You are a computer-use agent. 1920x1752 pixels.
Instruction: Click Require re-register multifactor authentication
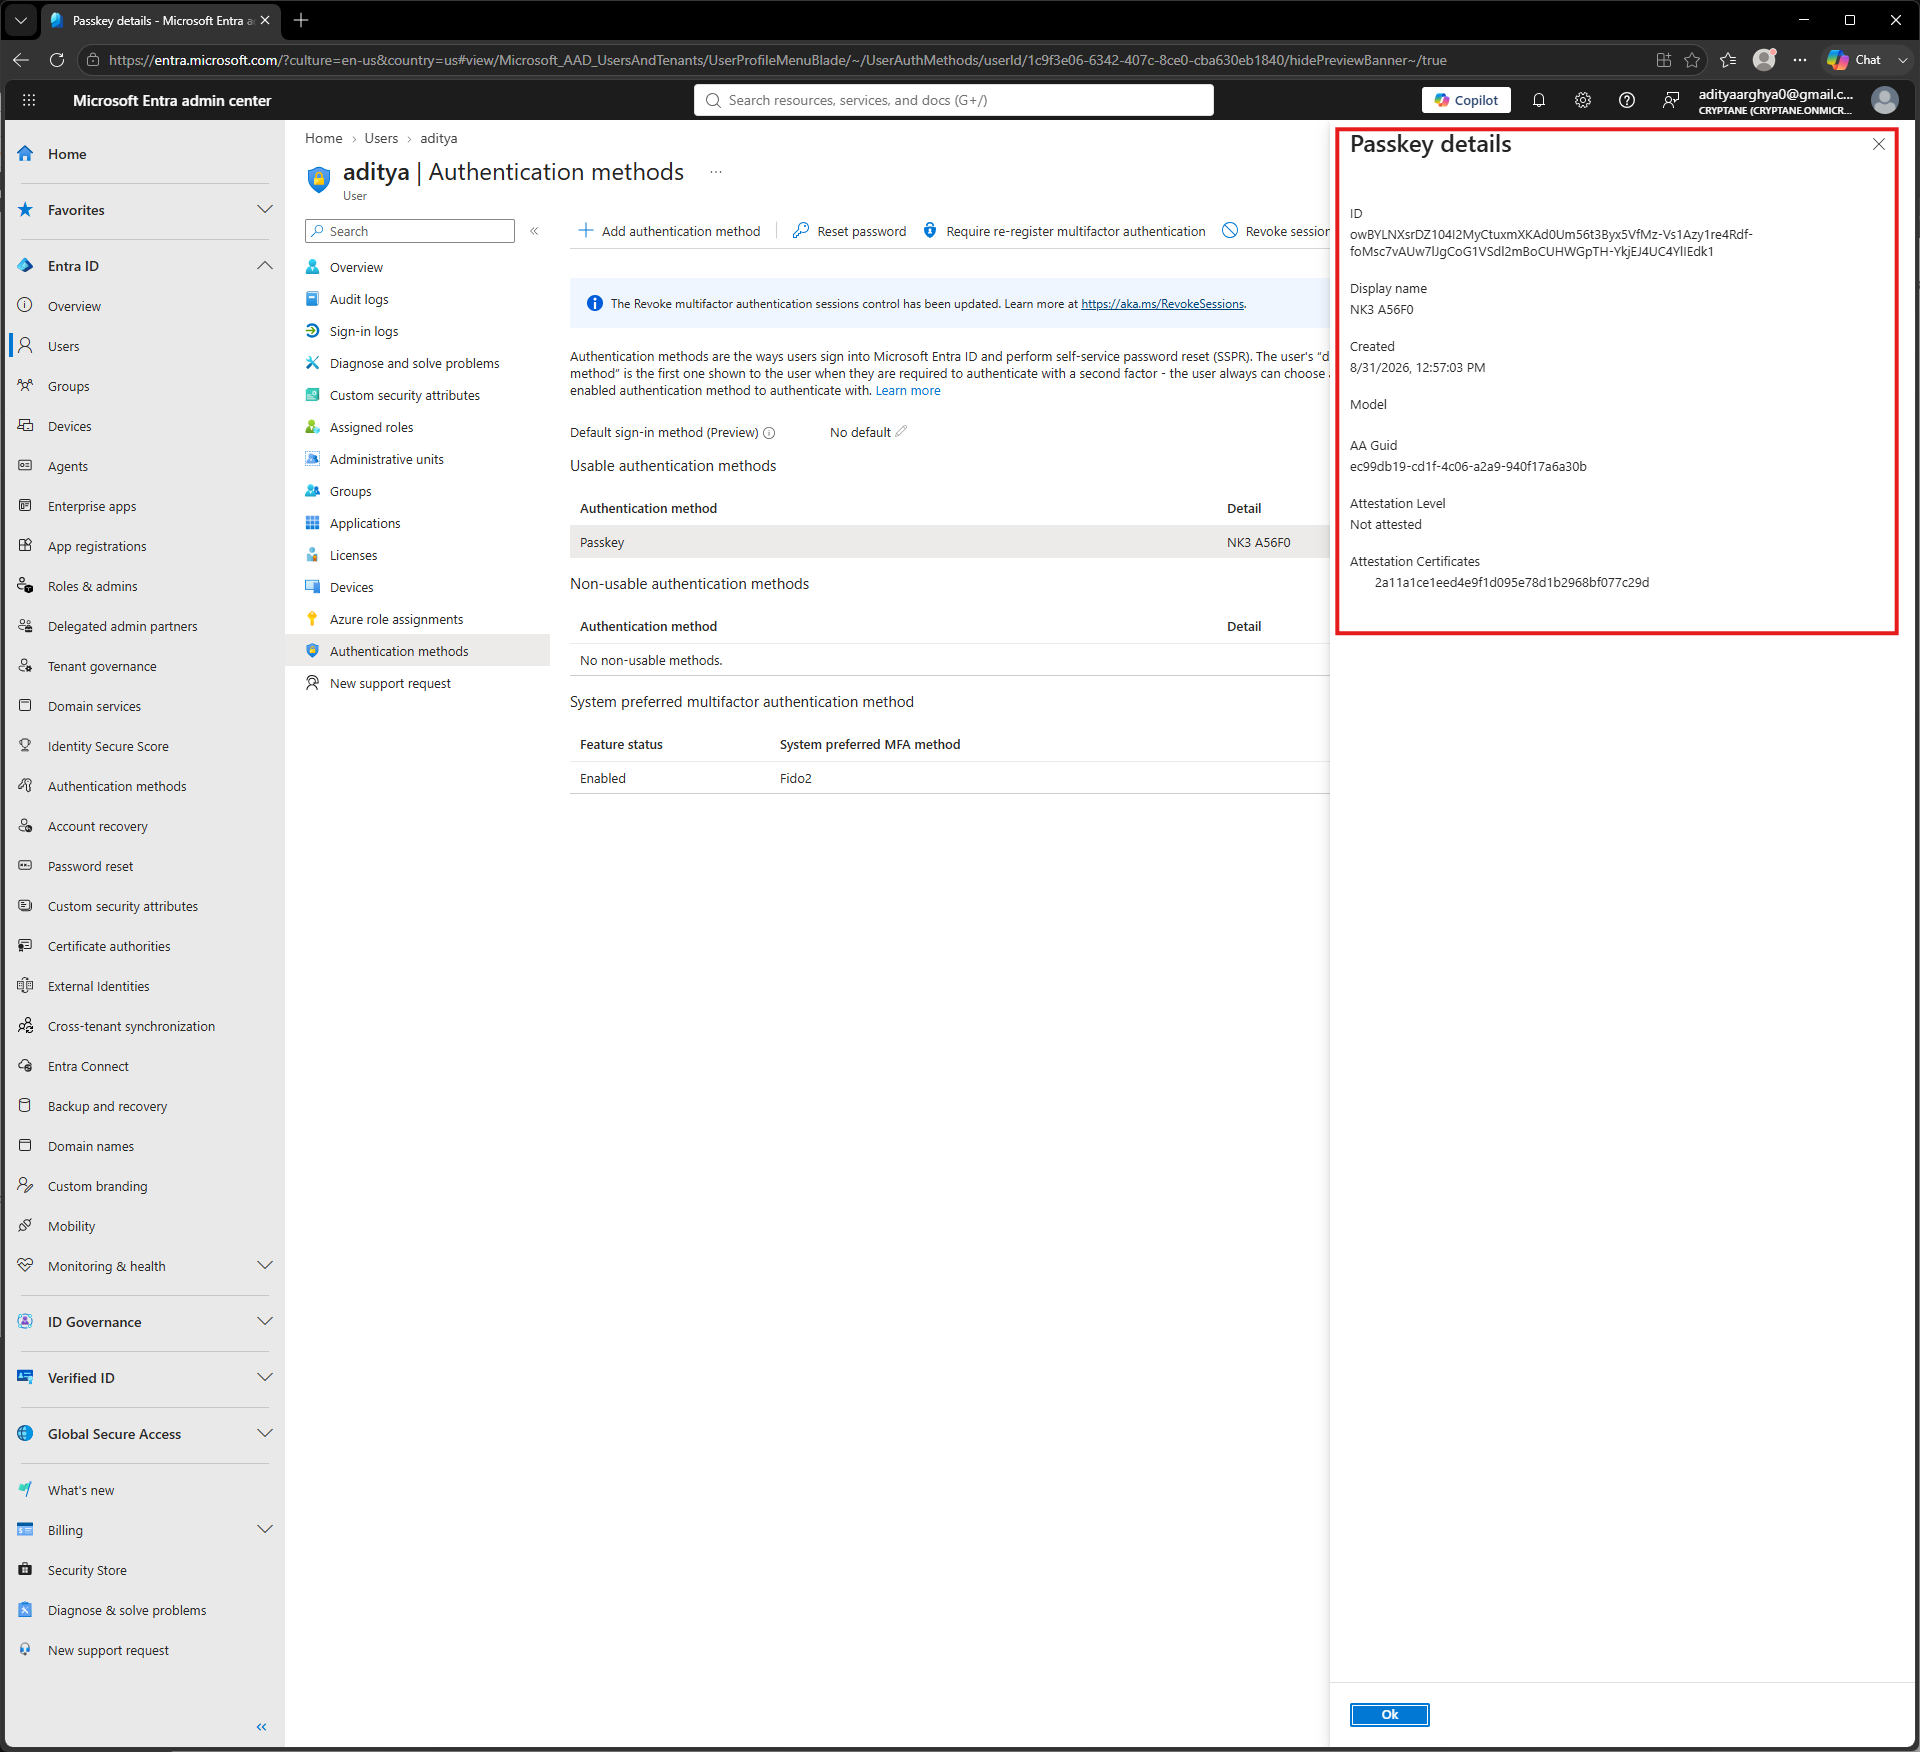(x=1063, y=231)
